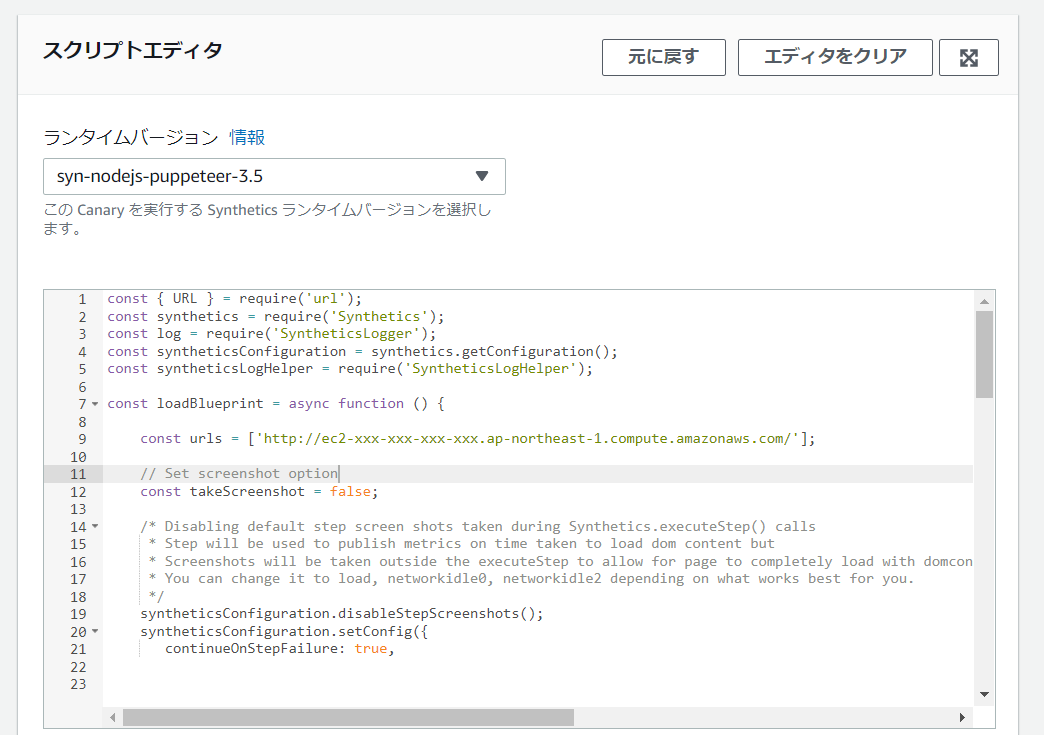
Task: Click the horizontal scrollbar right arrow
Action: (963, 718)
